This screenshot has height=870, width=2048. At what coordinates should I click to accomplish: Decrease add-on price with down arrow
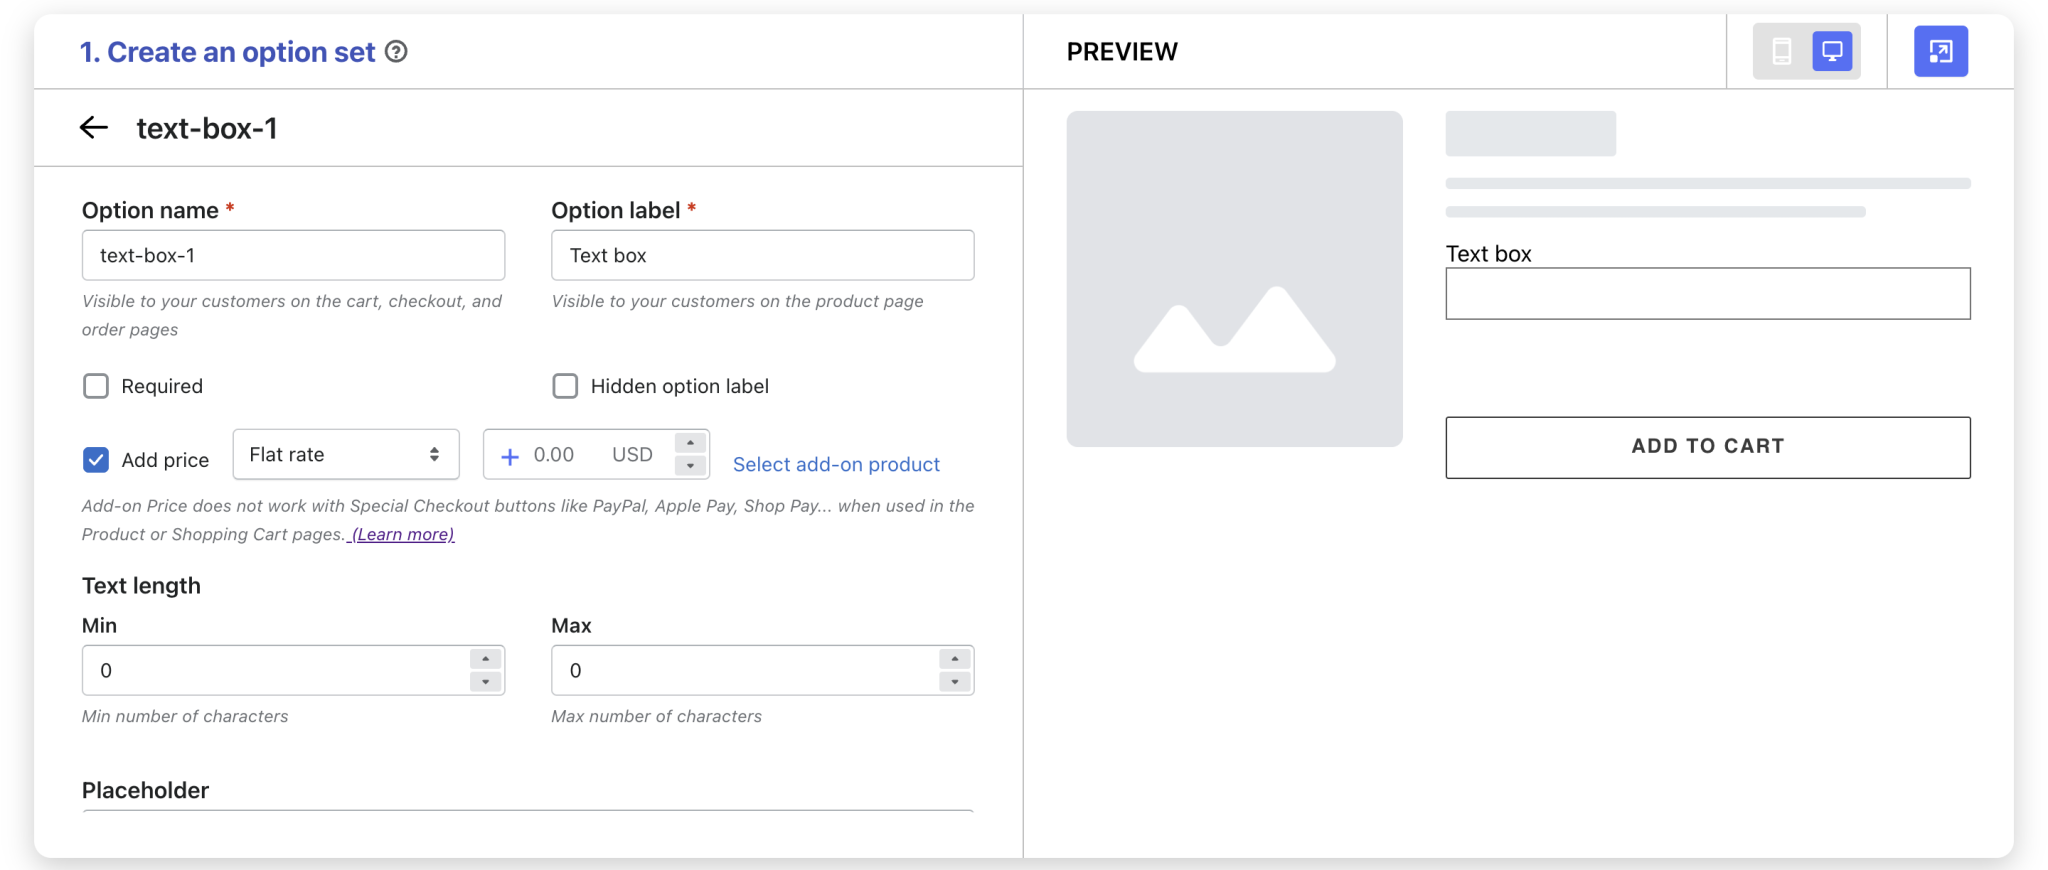(x=691, y=466)
